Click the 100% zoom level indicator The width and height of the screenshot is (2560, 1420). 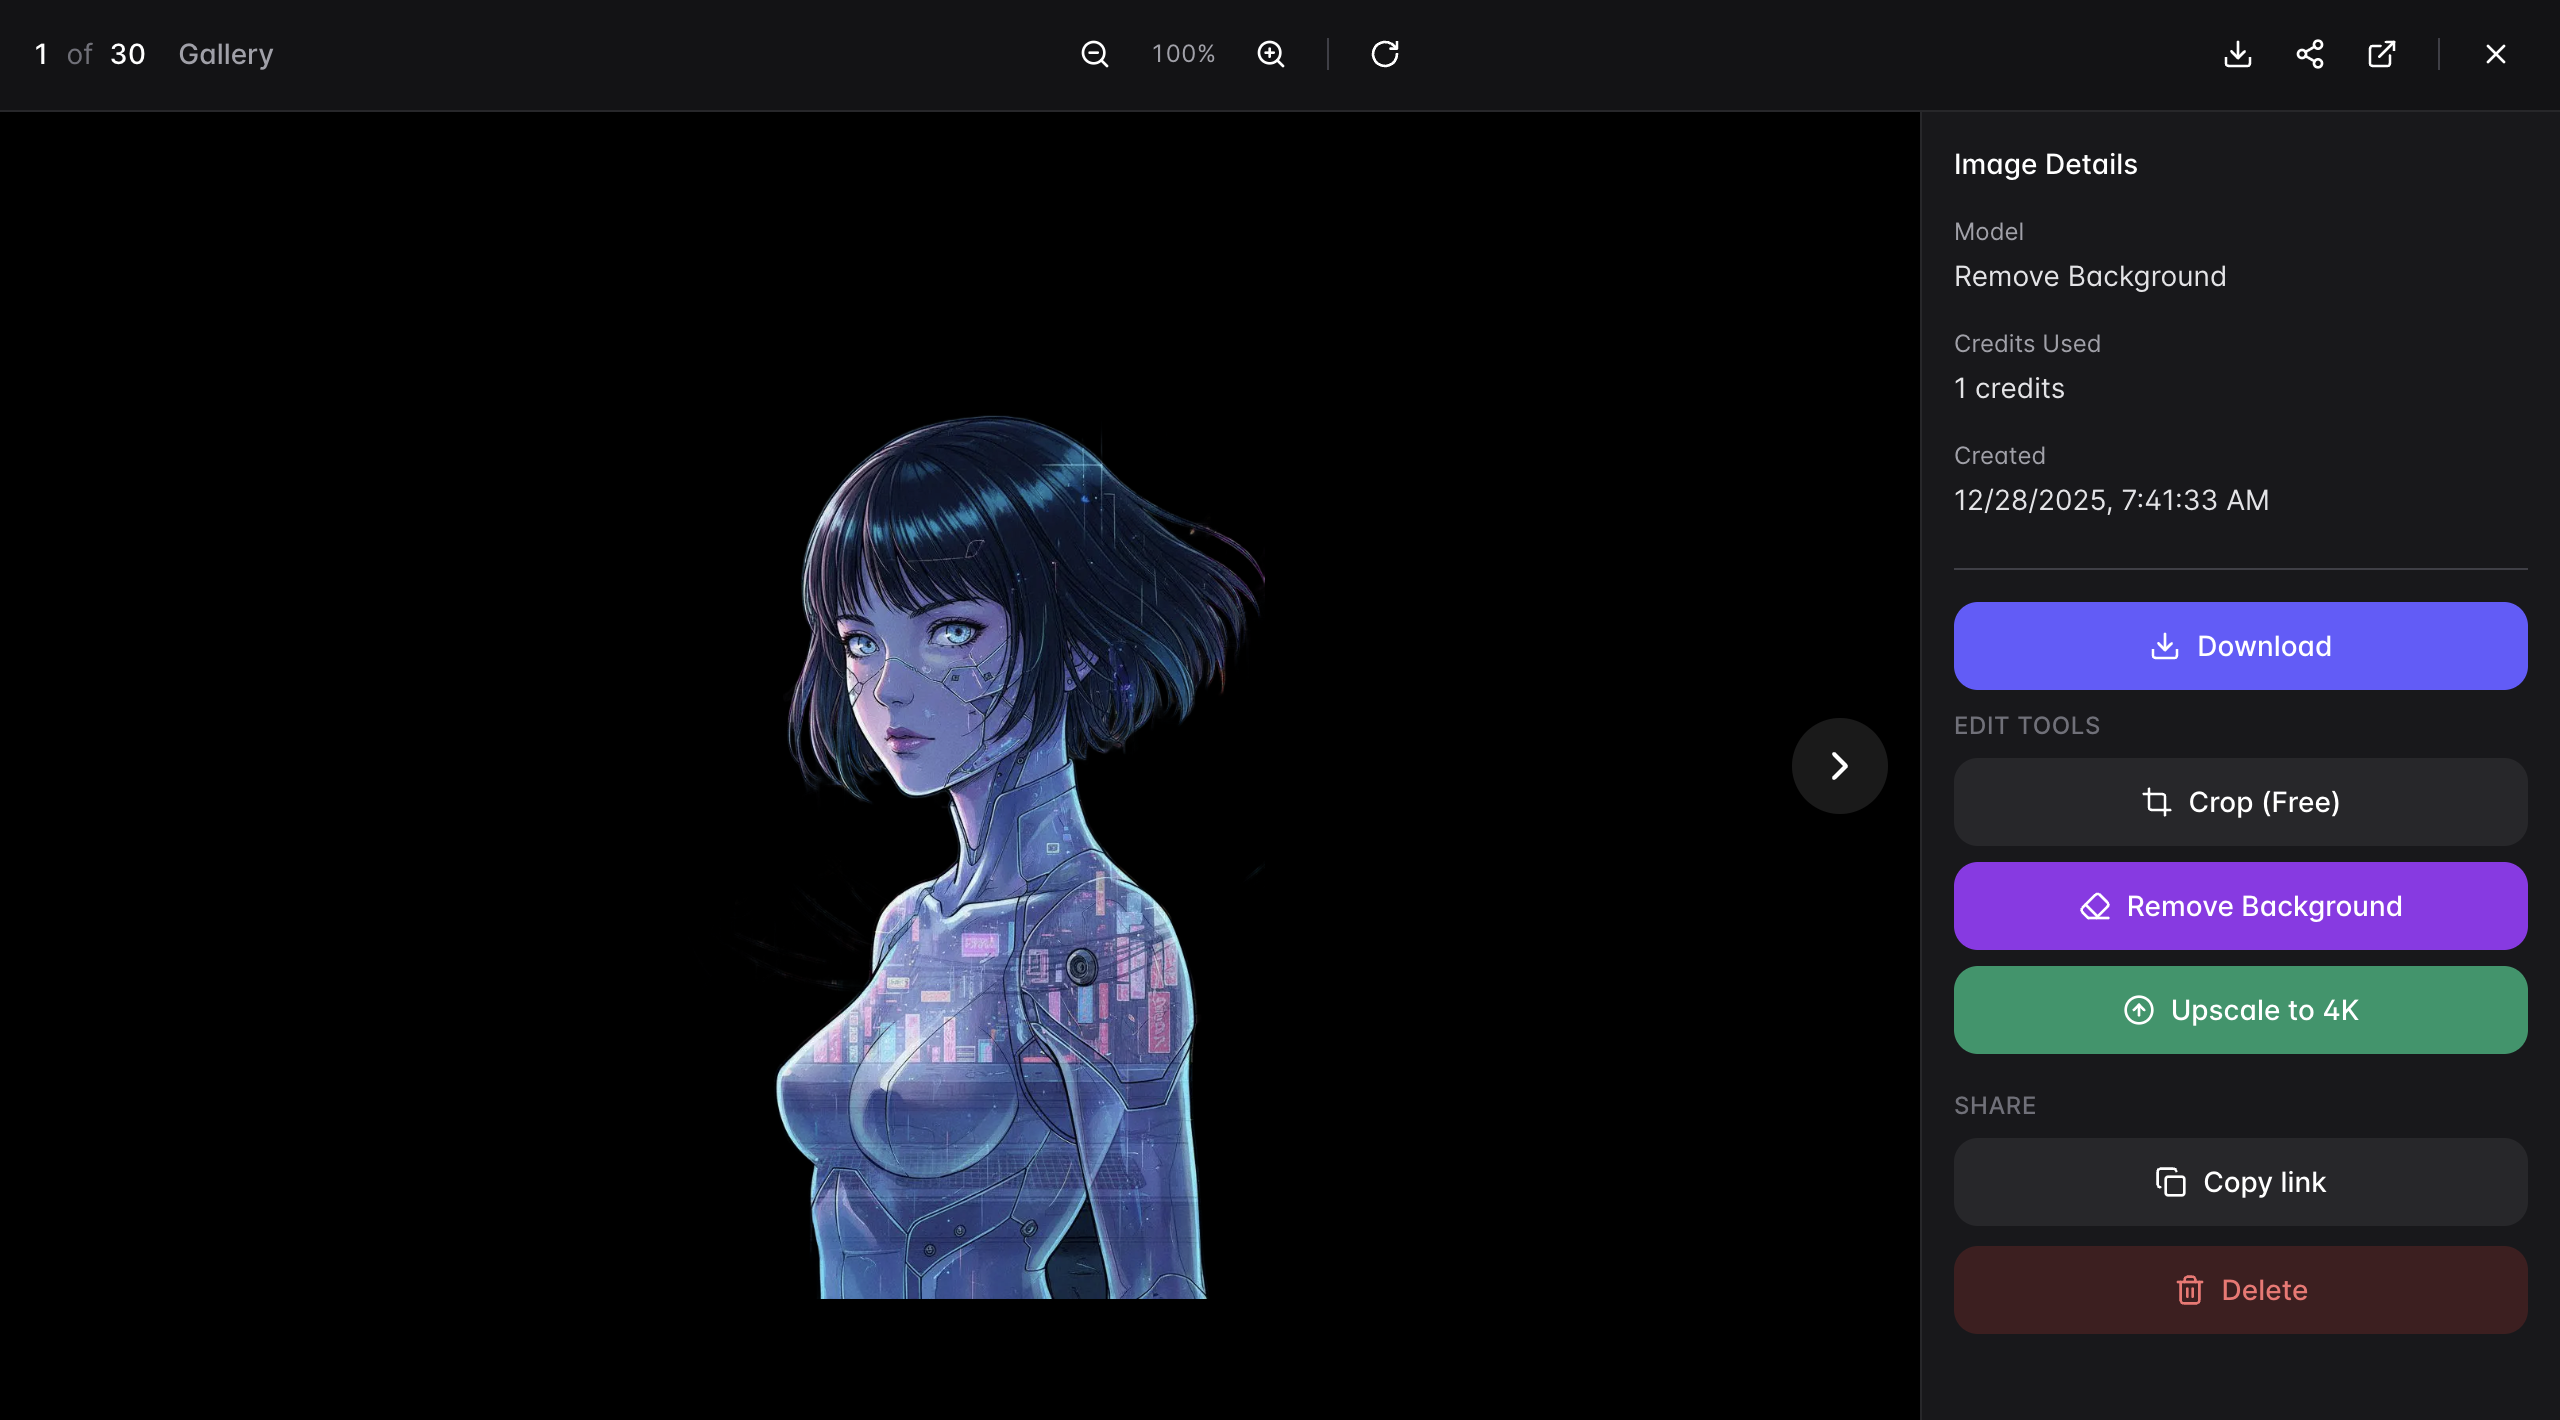(1183, 54)
